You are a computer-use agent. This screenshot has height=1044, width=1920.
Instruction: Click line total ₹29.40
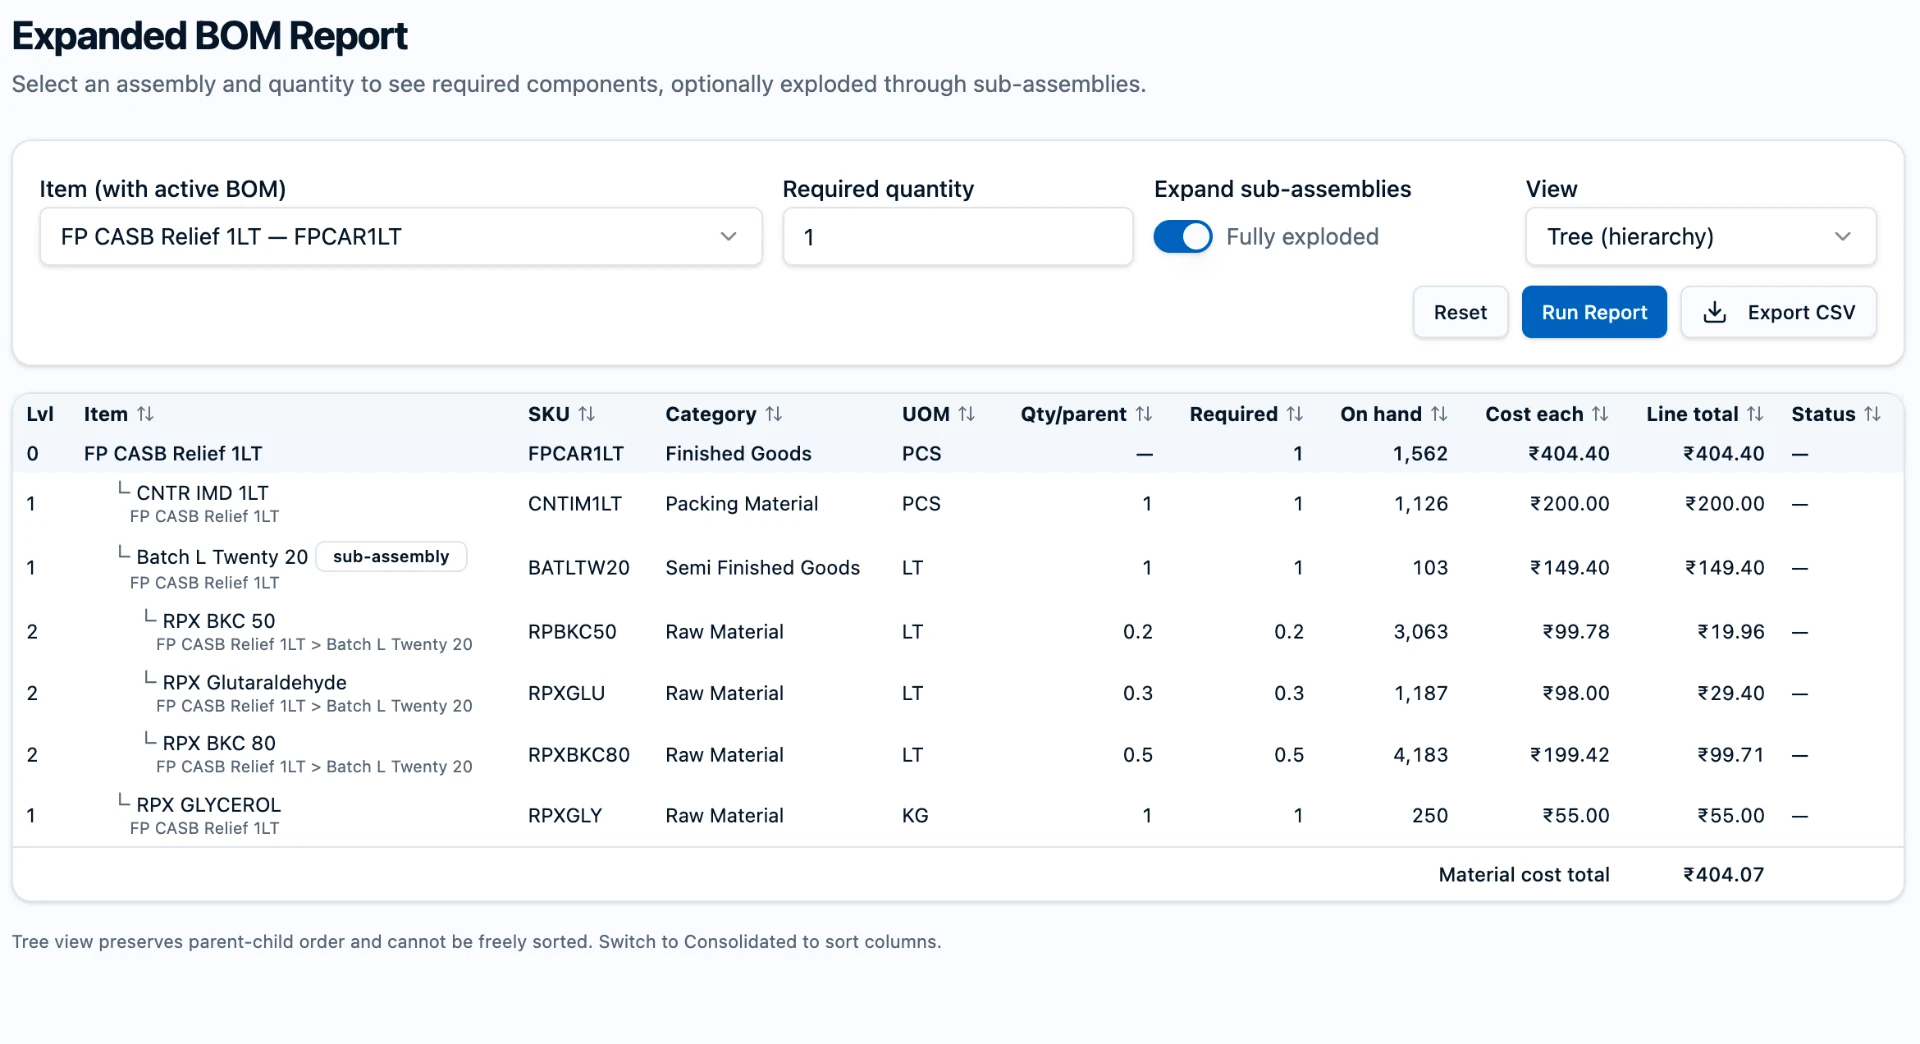1730,693
